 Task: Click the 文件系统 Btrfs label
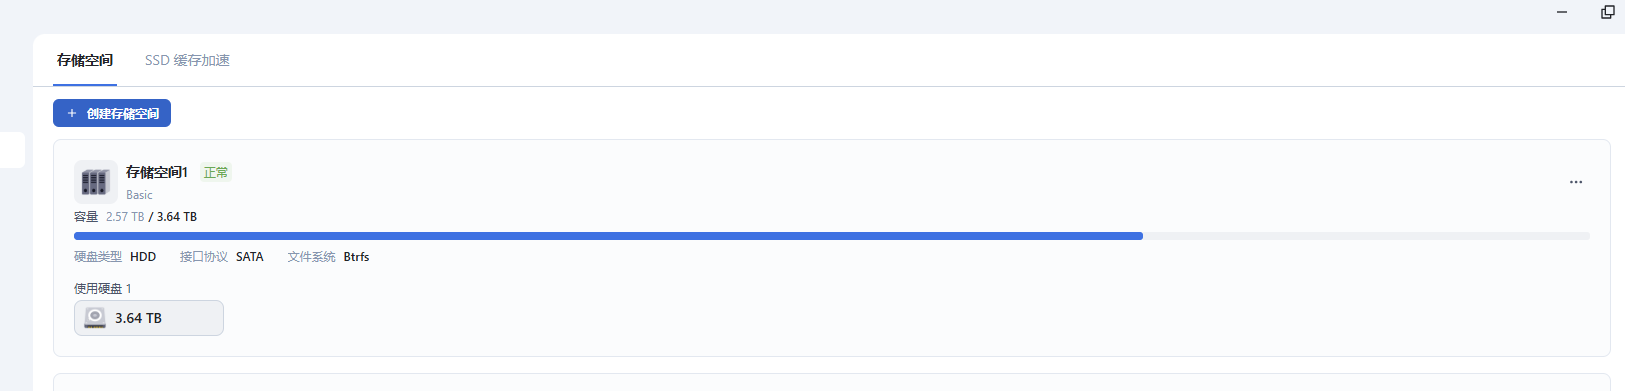point(328,257)
